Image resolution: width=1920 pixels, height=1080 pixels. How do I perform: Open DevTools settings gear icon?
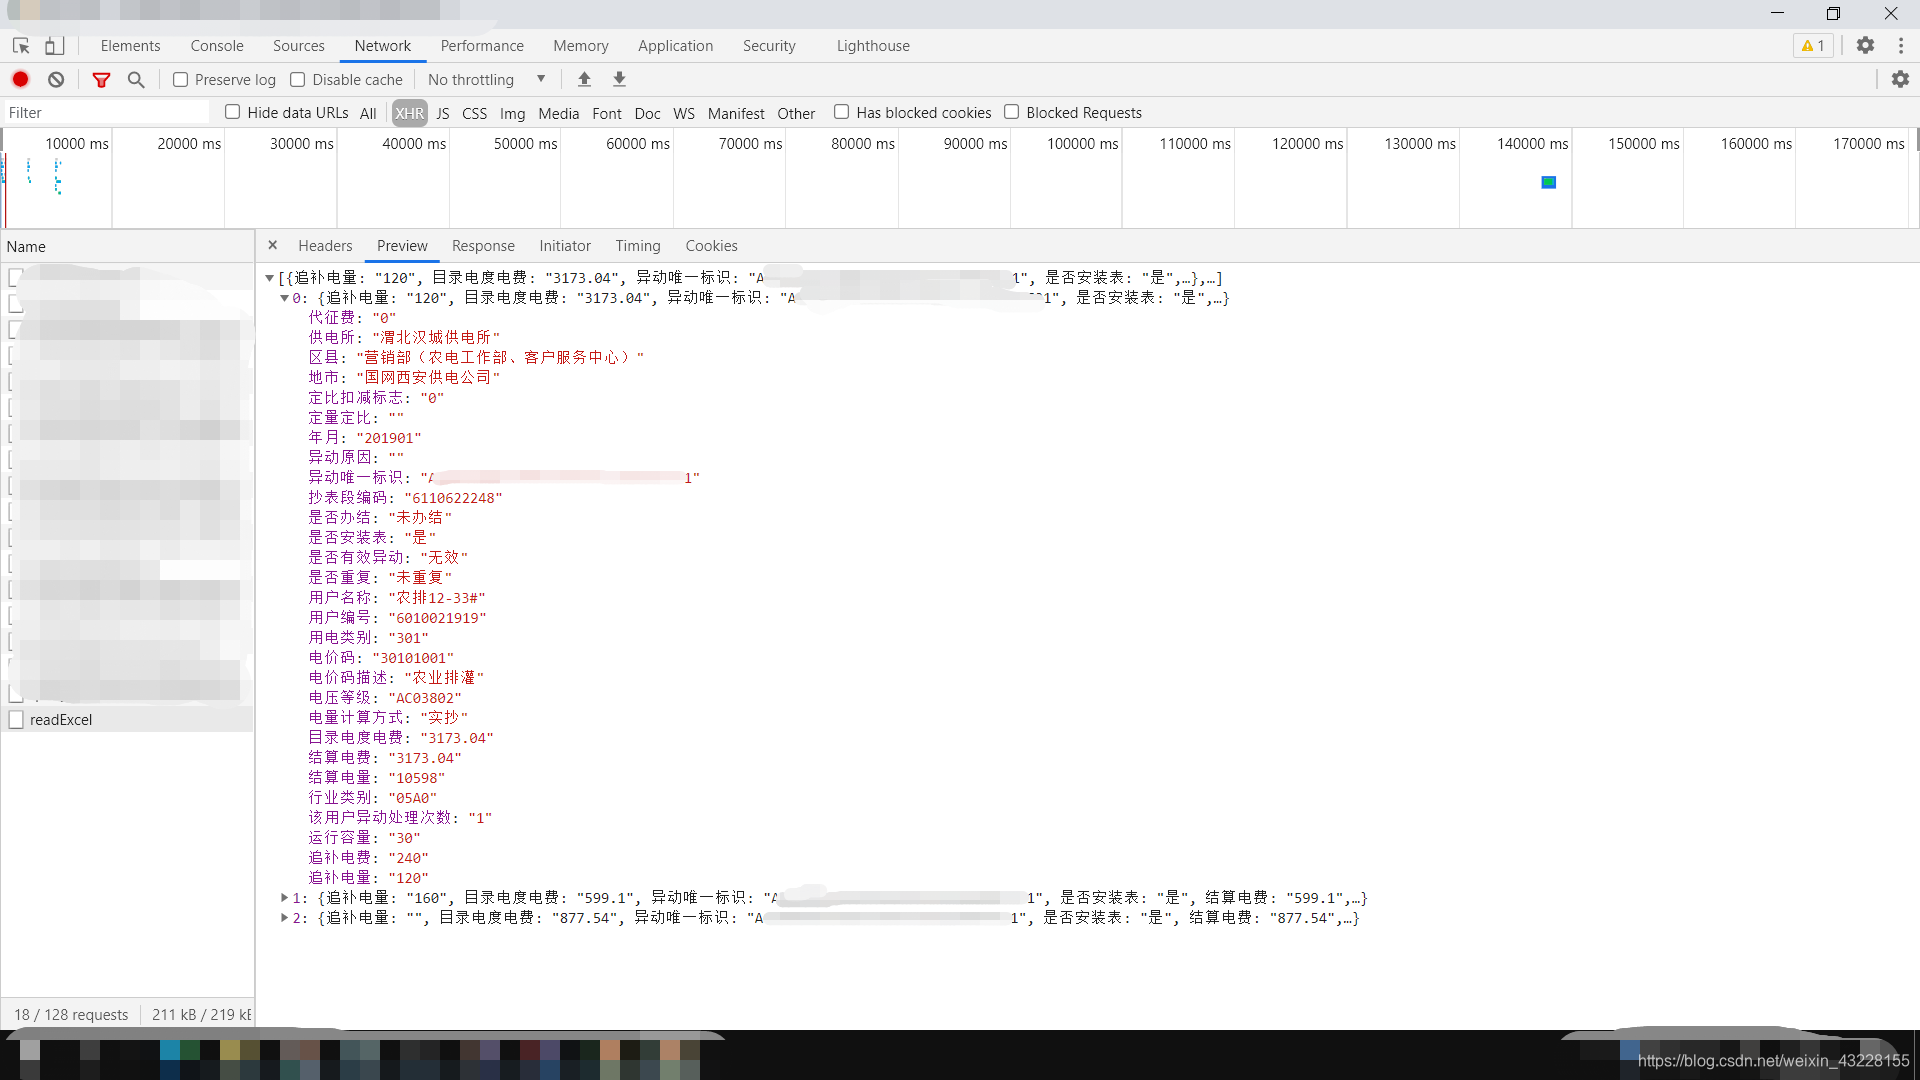click(1865, 45)
